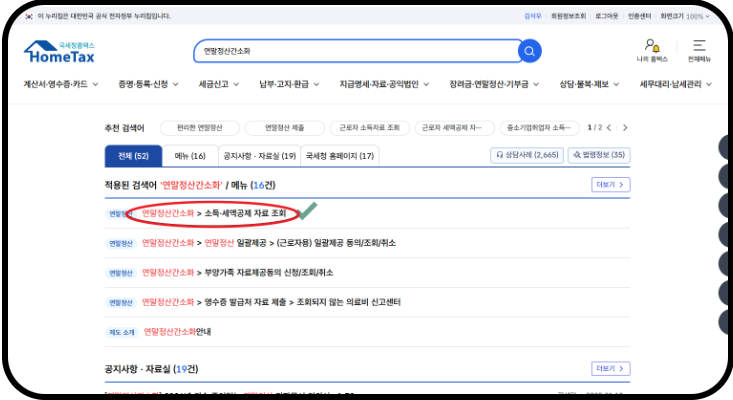Open 나의 홈택스 user icon
This screenshot has width=733, height=400.
point(652,50)
